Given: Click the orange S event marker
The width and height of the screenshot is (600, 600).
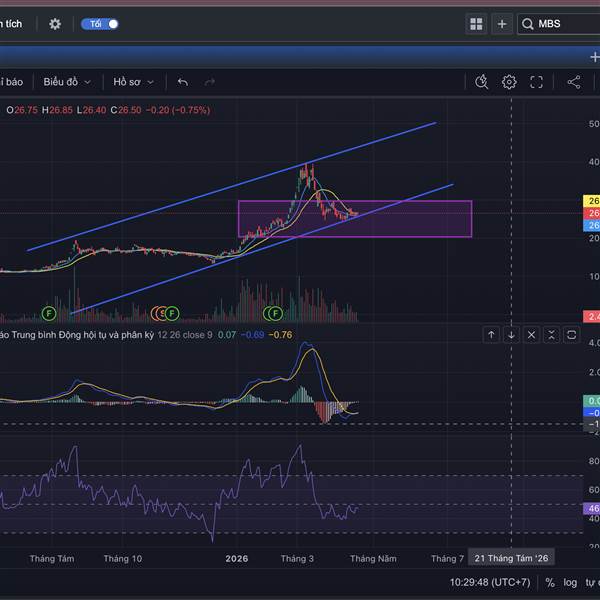Looking at the screenshot, I should click(x=161, y=314).
